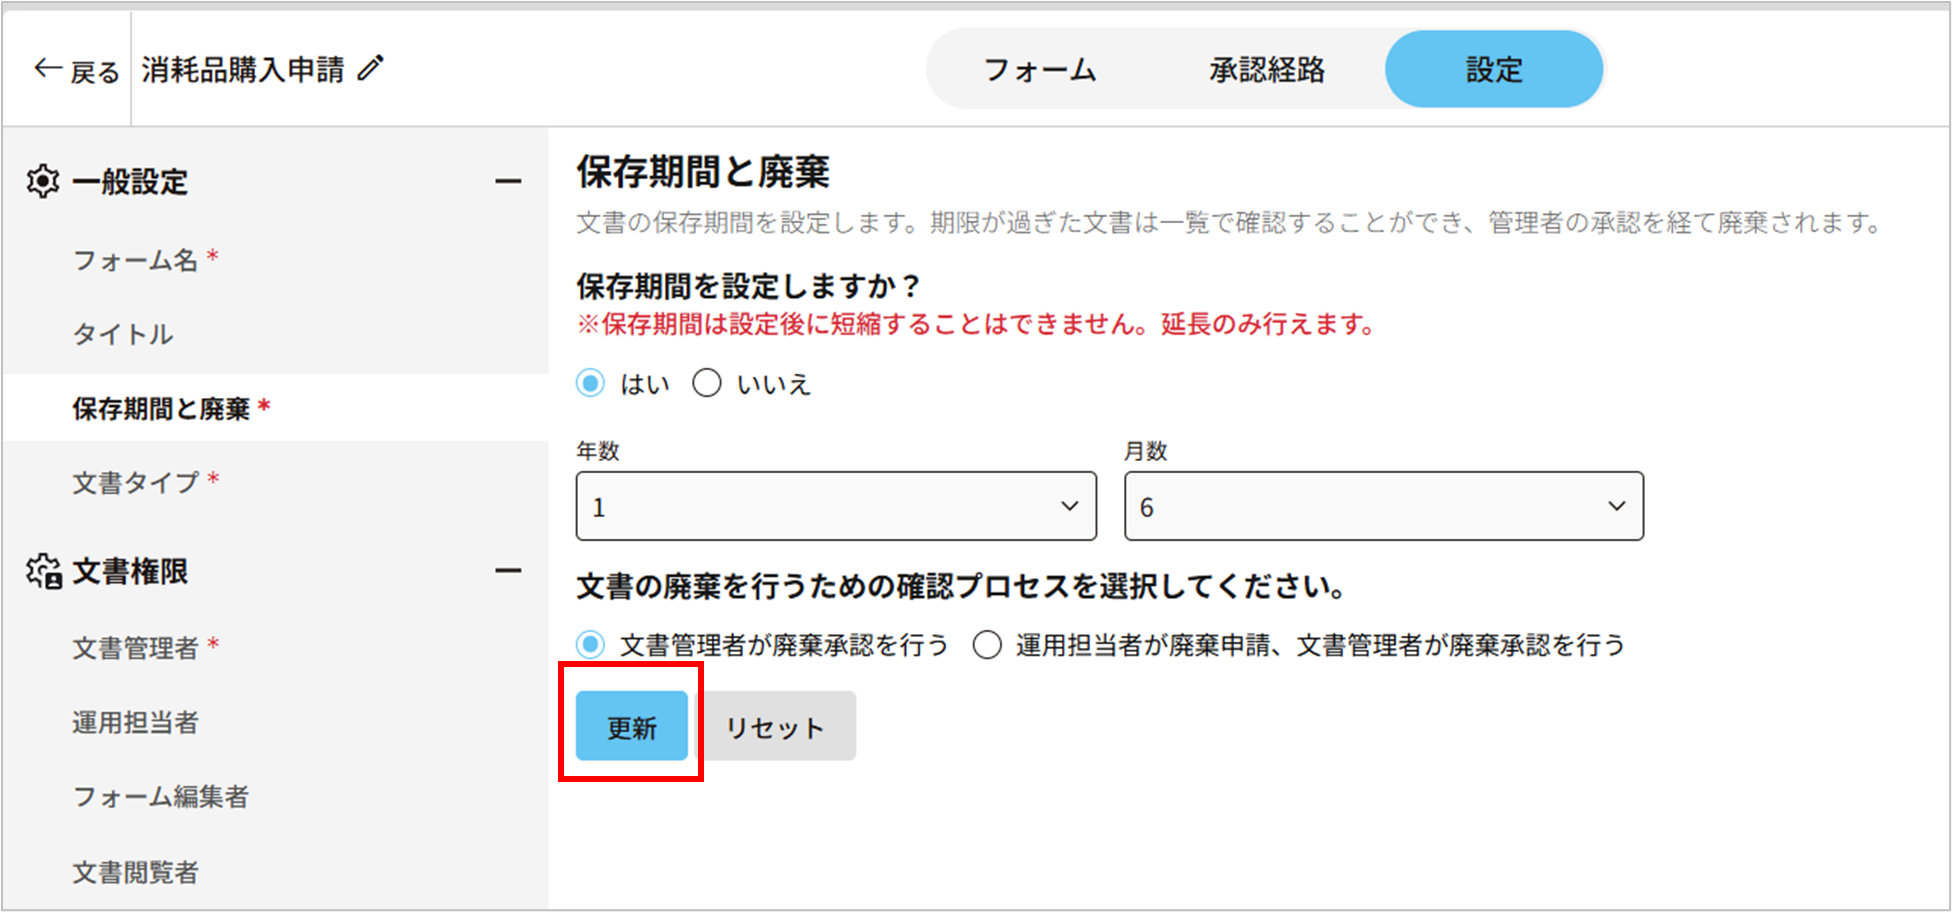Collapse the 一般設定 section
1952x912 pixels.
pos(508,181)
